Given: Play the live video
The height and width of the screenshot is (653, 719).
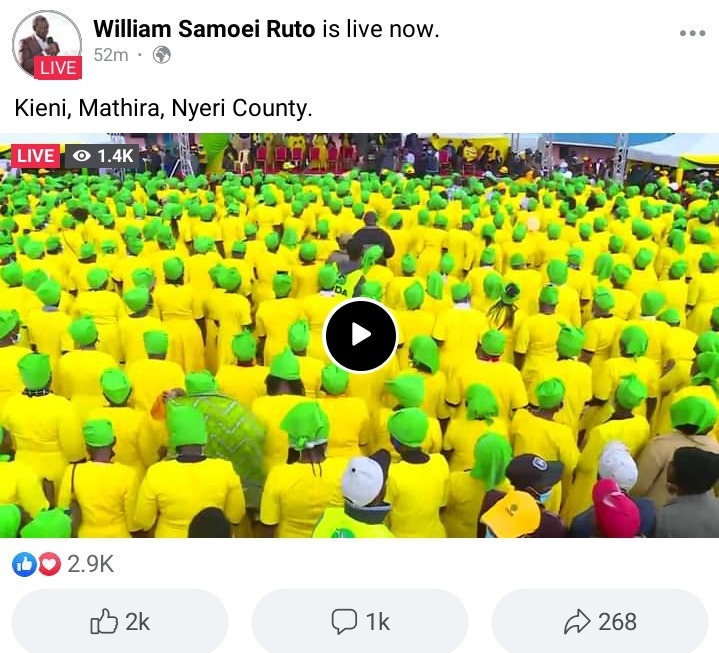Looking at the screenshot, I should [x=360, y=335].
